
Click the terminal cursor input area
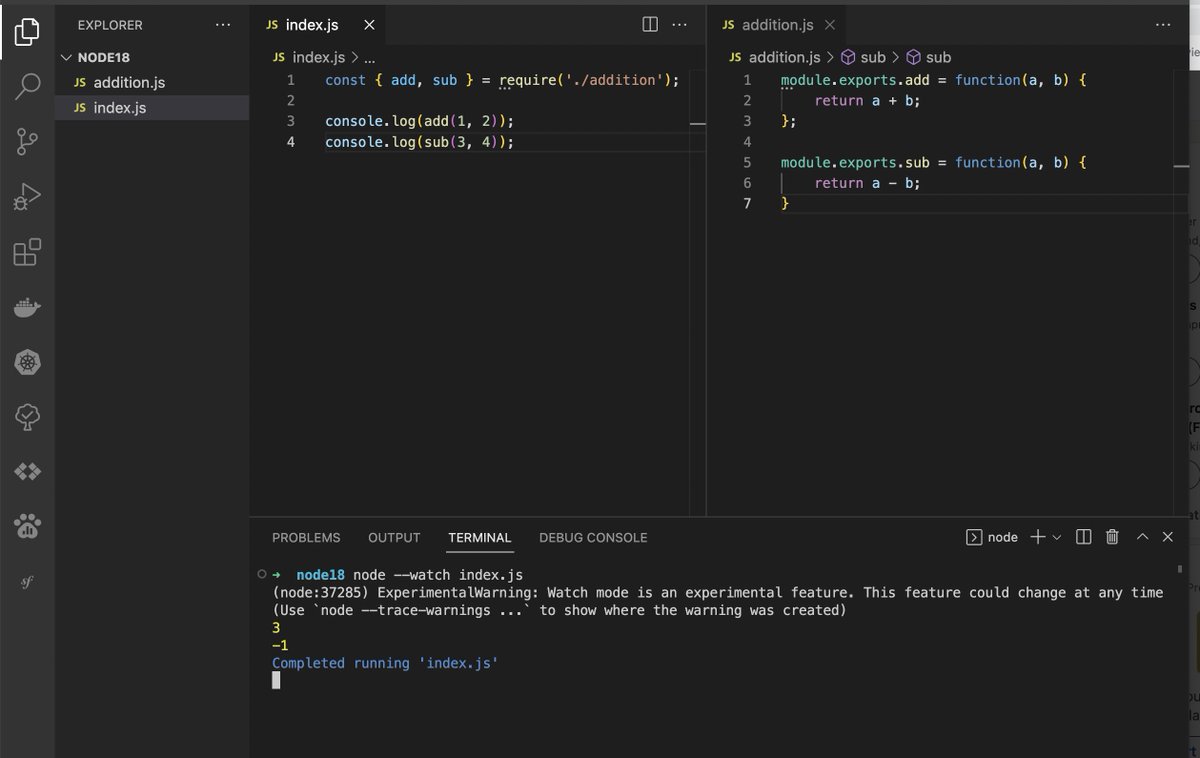276,681
